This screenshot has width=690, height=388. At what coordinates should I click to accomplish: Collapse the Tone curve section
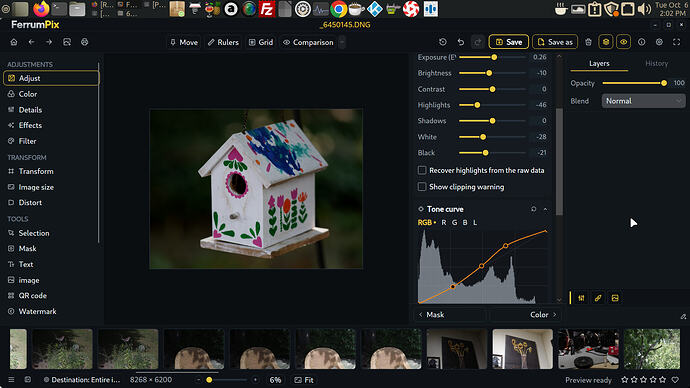pos(546,209)
